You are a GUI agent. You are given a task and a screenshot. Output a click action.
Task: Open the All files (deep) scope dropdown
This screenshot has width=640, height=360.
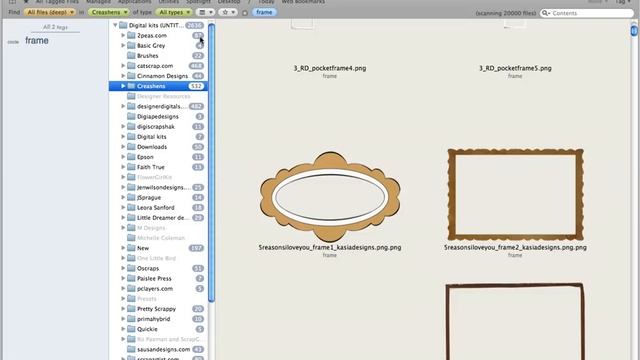click(50, 12)
